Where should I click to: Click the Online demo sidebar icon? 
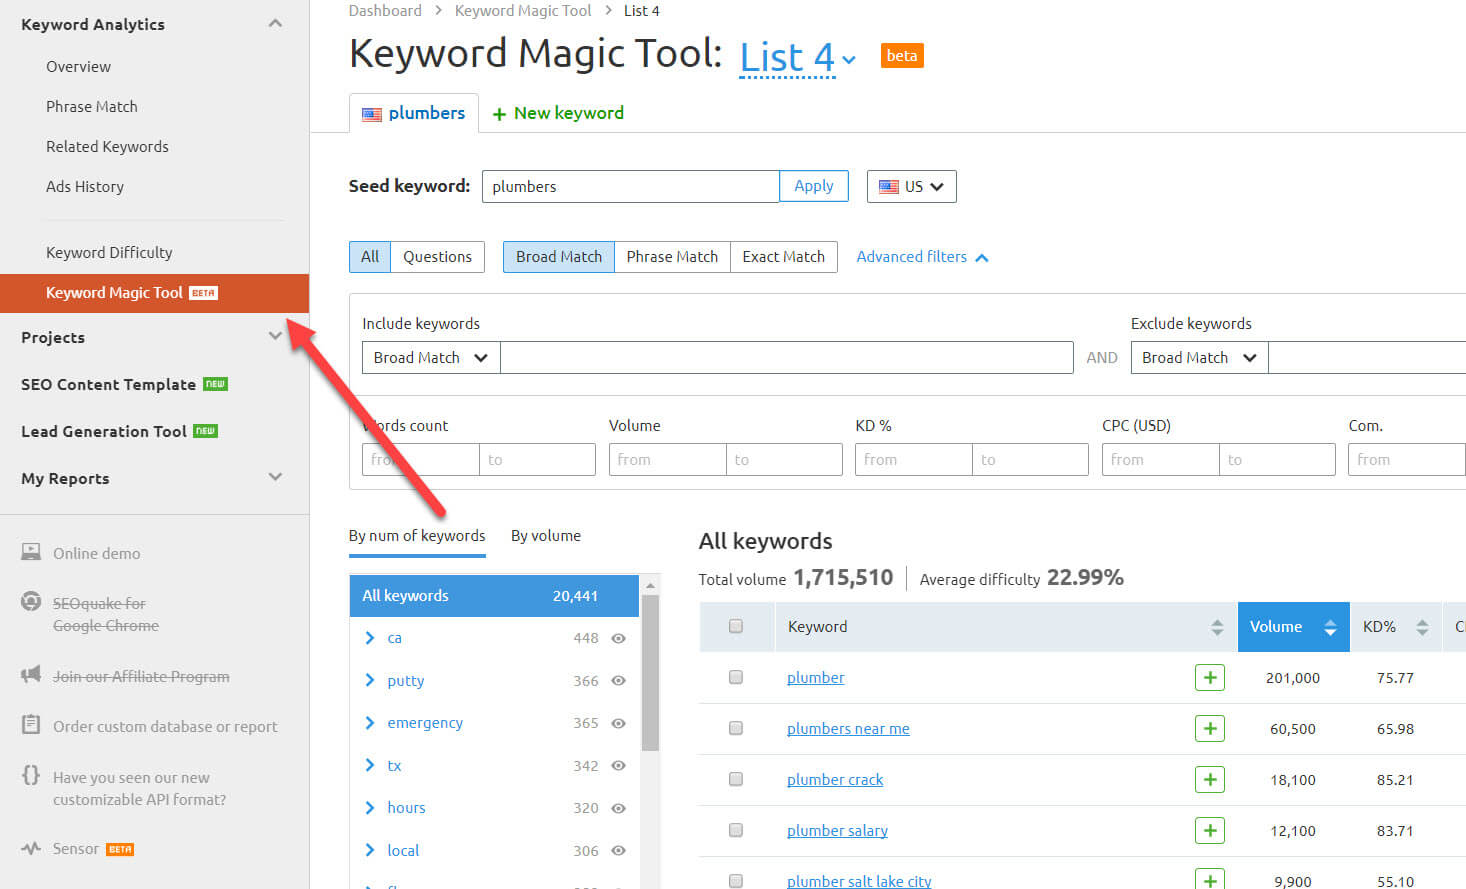point(31,552)
